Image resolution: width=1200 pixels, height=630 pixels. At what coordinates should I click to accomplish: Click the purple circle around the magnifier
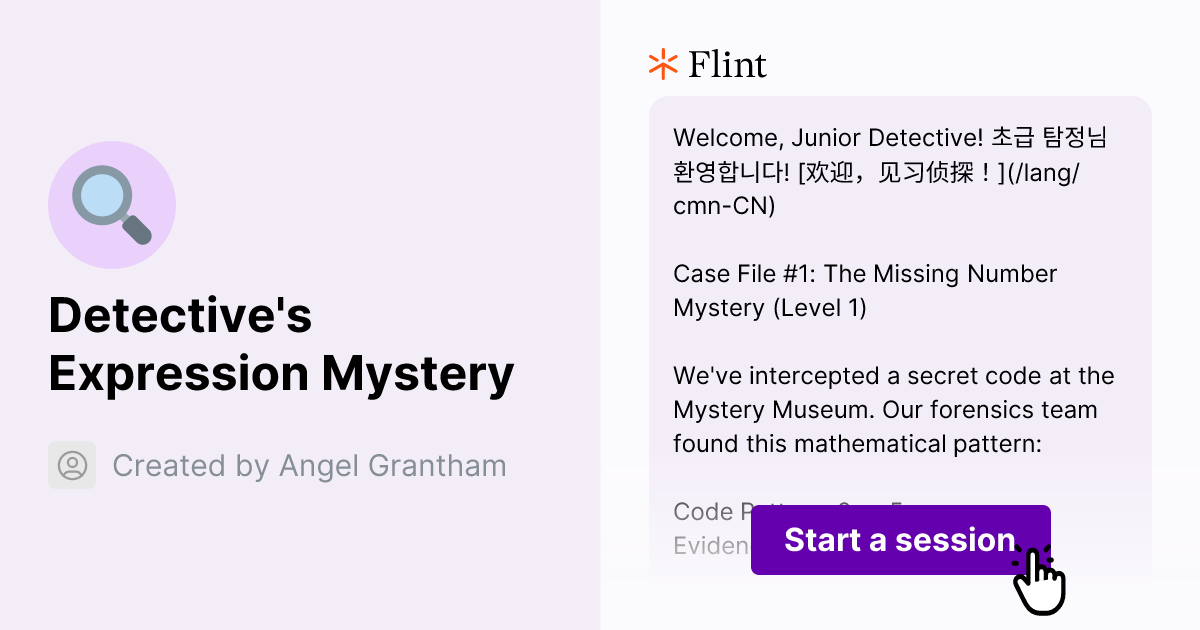[x=112, y=204]
